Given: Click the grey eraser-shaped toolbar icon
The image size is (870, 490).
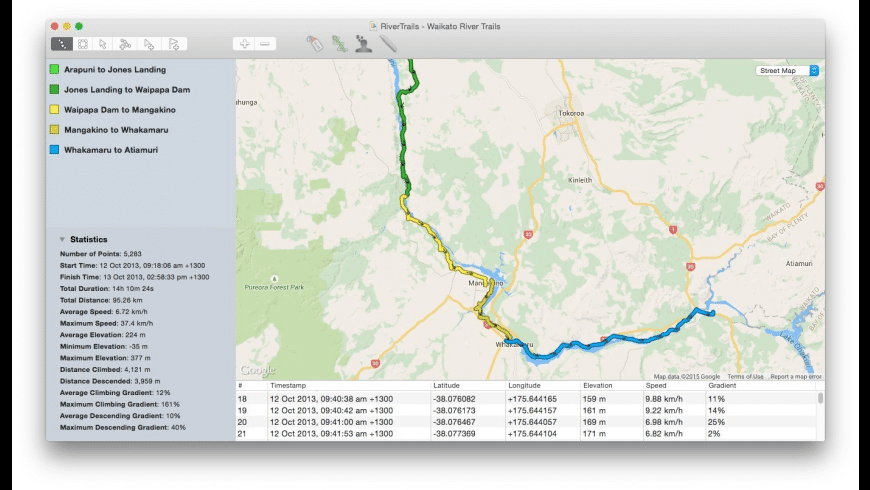Looking at the screenshot, I should (388, 44).
